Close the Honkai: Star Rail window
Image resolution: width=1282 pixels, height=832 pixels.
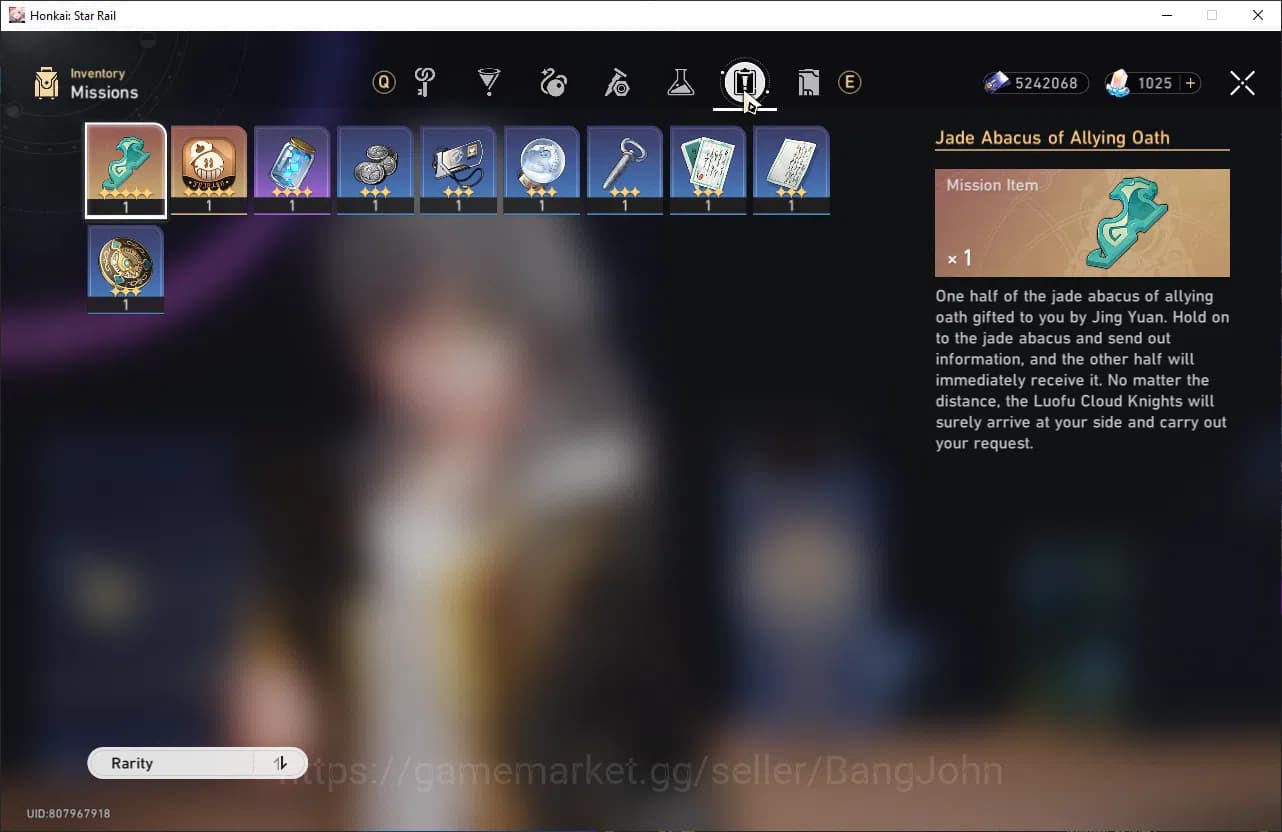coord(1258,15)
